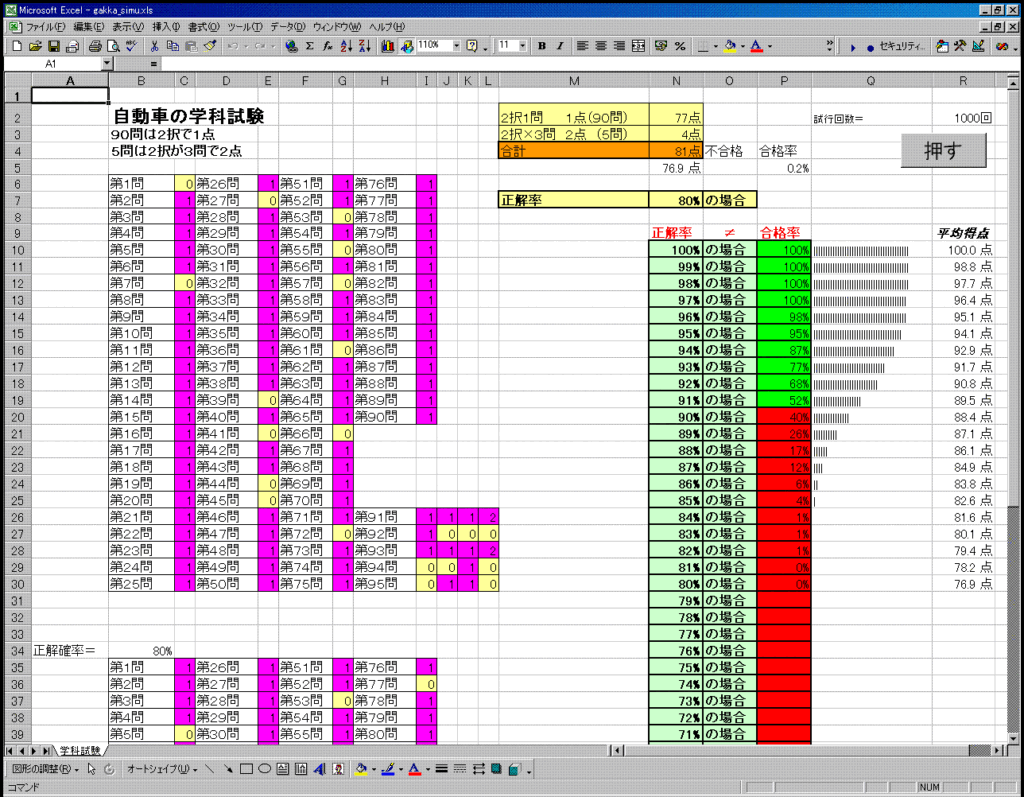
Task: Run the spelling check
Action: click(x=131, y=46)
